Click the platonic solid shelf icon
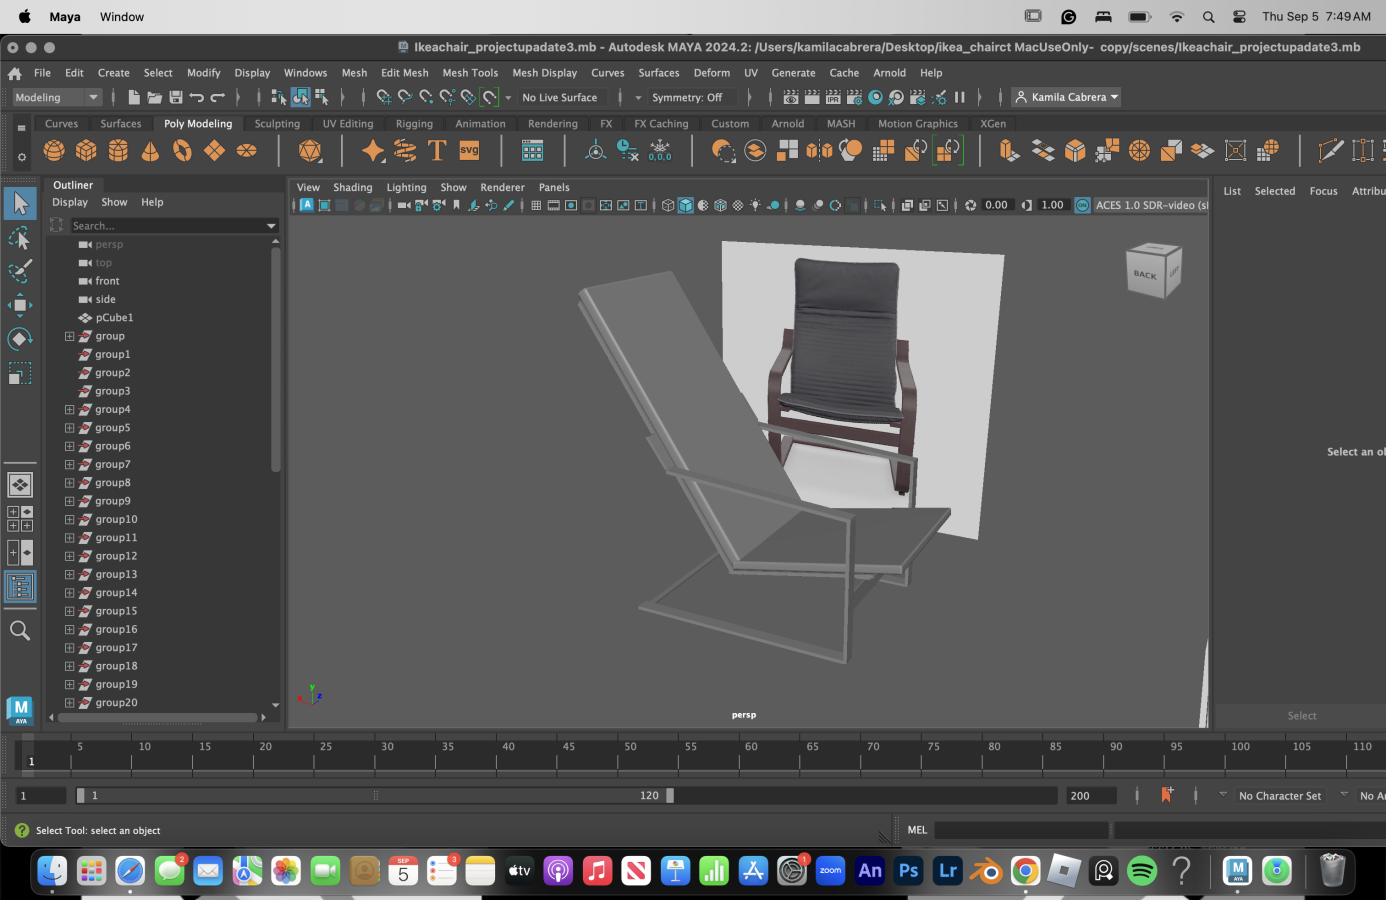1386x900 pixels. pyautogui.click(x=310, y=151)
